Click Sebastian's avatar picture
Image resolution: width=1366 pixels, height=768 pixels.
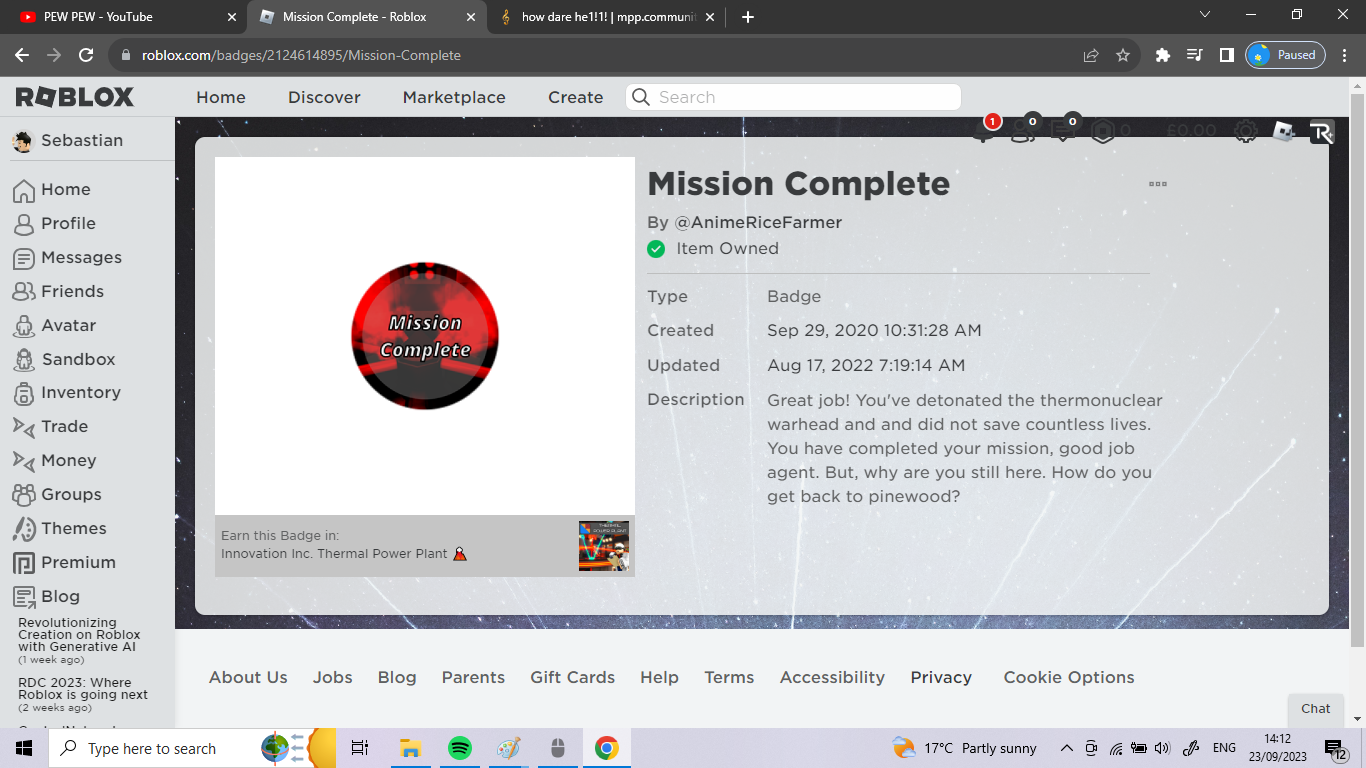[x=22, y=142]
